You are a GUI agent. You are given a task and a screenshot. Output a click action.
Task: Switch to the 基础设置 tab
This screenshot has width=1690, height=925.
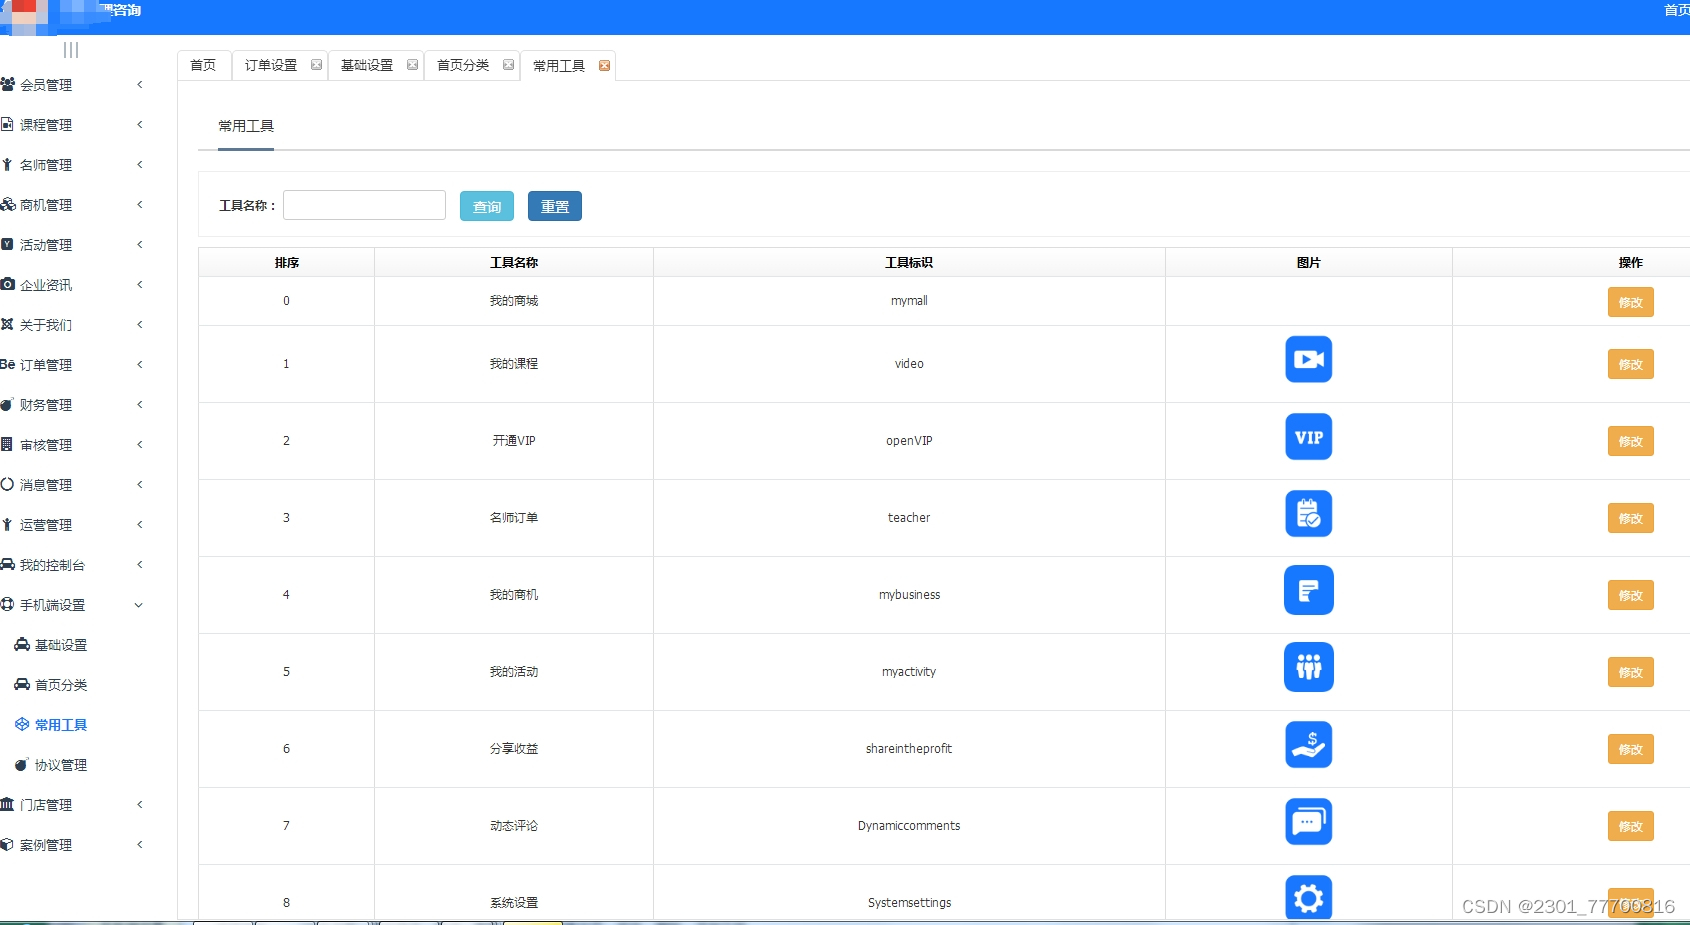point(367,65)
